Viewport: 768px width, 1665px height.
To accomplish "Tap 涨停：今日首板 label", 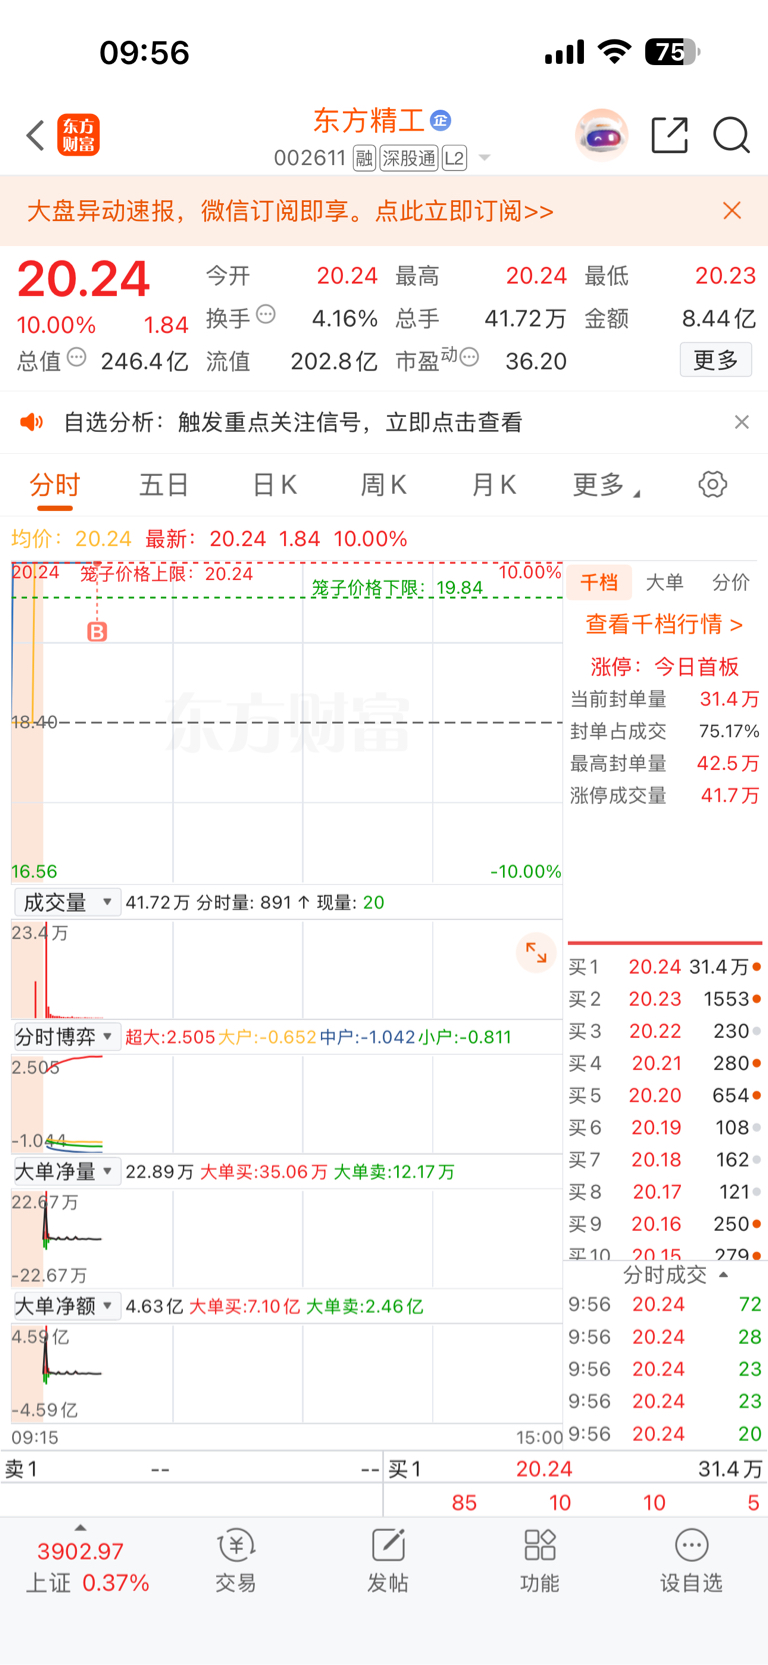I will click(665, 667).
